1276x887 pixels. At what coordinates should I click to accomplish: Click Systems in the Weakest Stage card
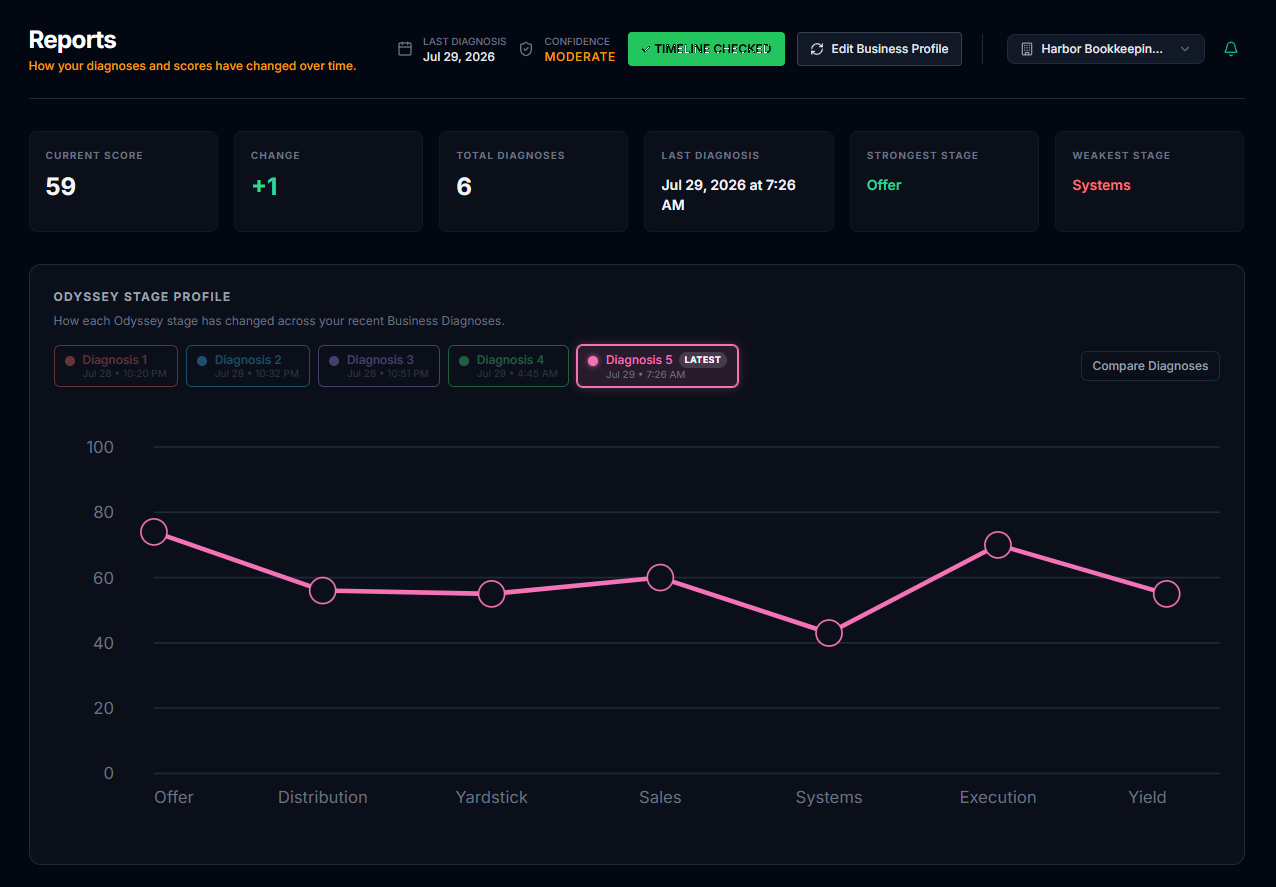pos(1101,185)
